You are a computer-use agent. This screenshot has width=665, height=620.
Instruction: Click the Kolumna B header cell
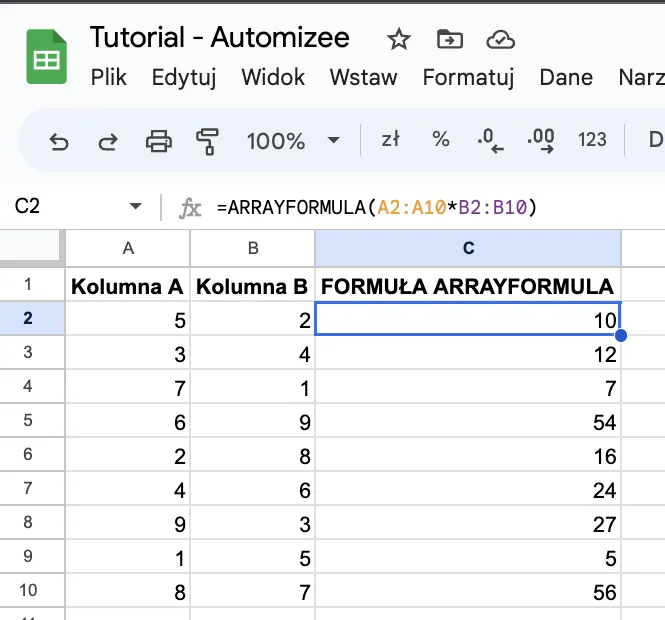point(253,285)
